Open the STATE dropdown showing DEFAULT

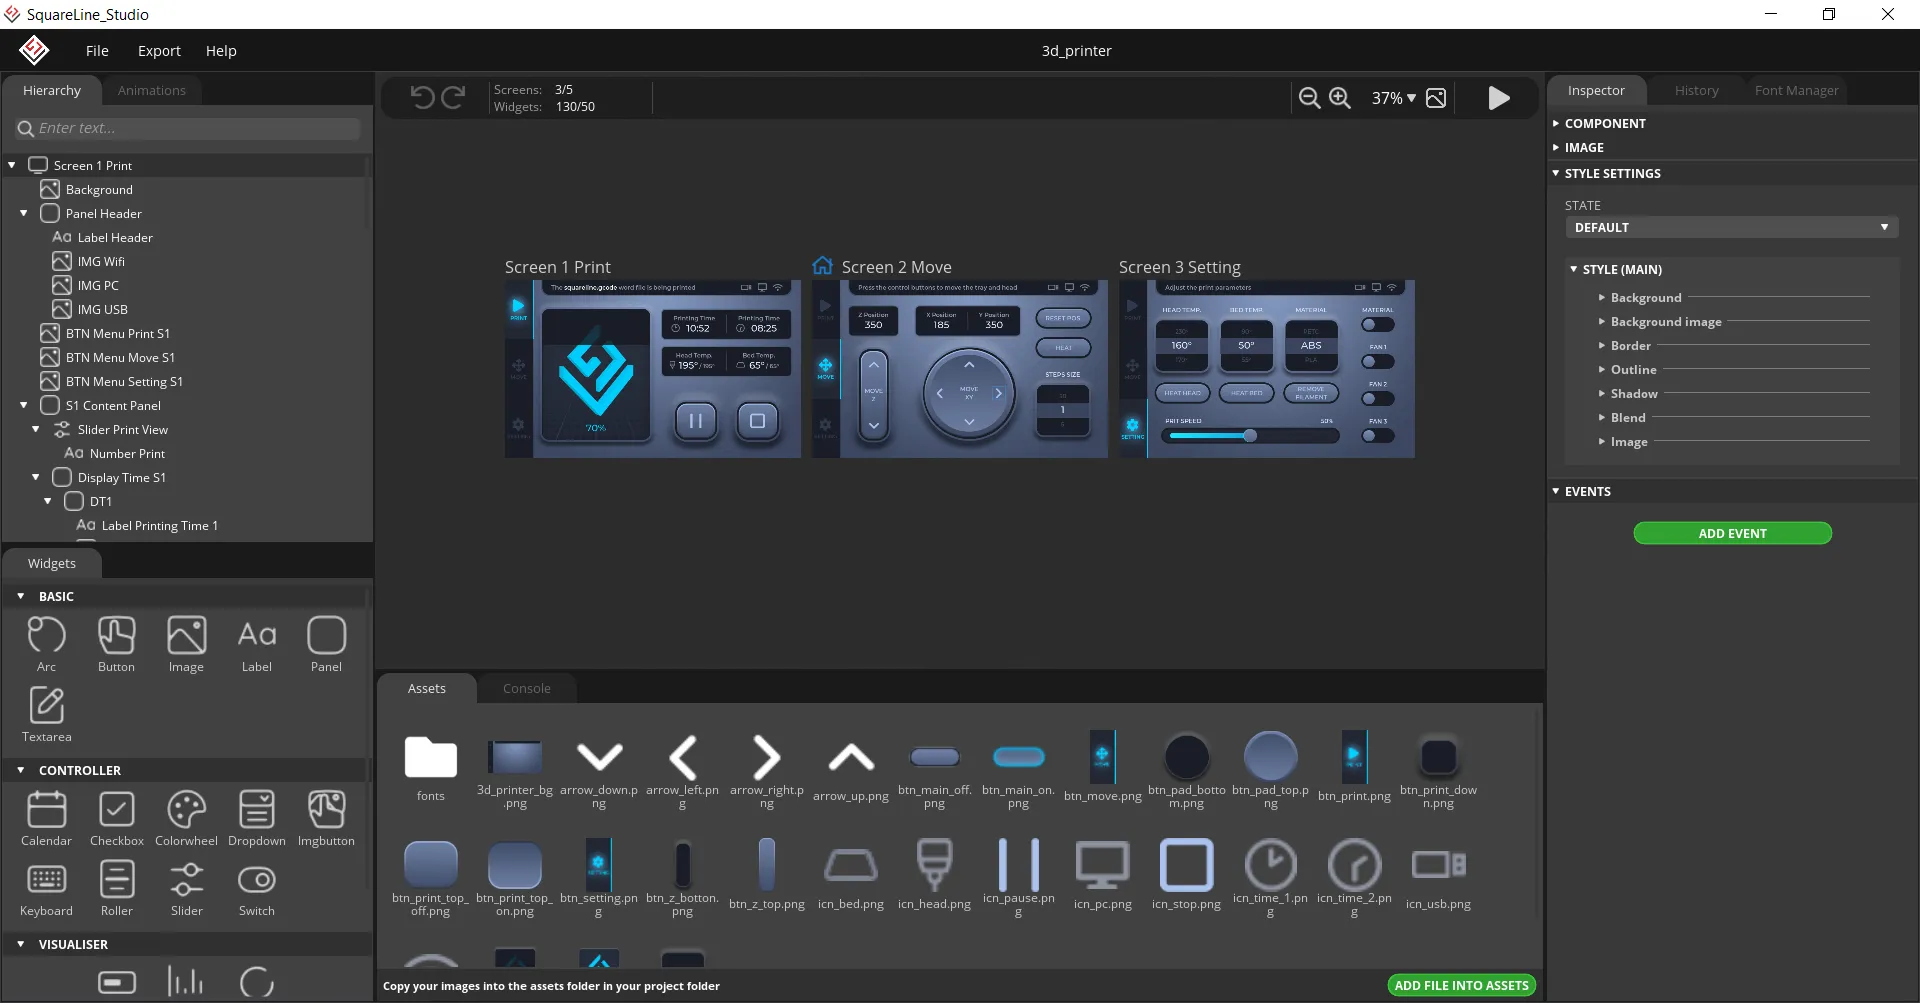tap(1731, 228)
